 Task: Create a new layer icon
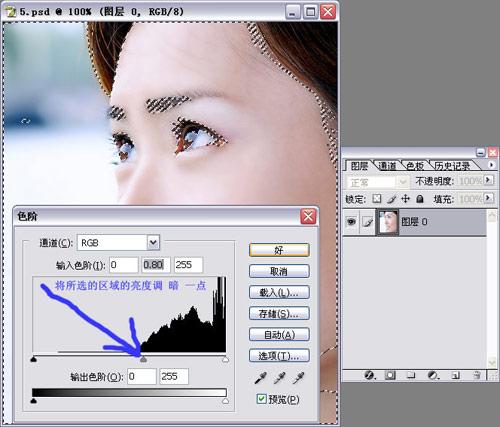pyautogui.click(x=455, y=376)
